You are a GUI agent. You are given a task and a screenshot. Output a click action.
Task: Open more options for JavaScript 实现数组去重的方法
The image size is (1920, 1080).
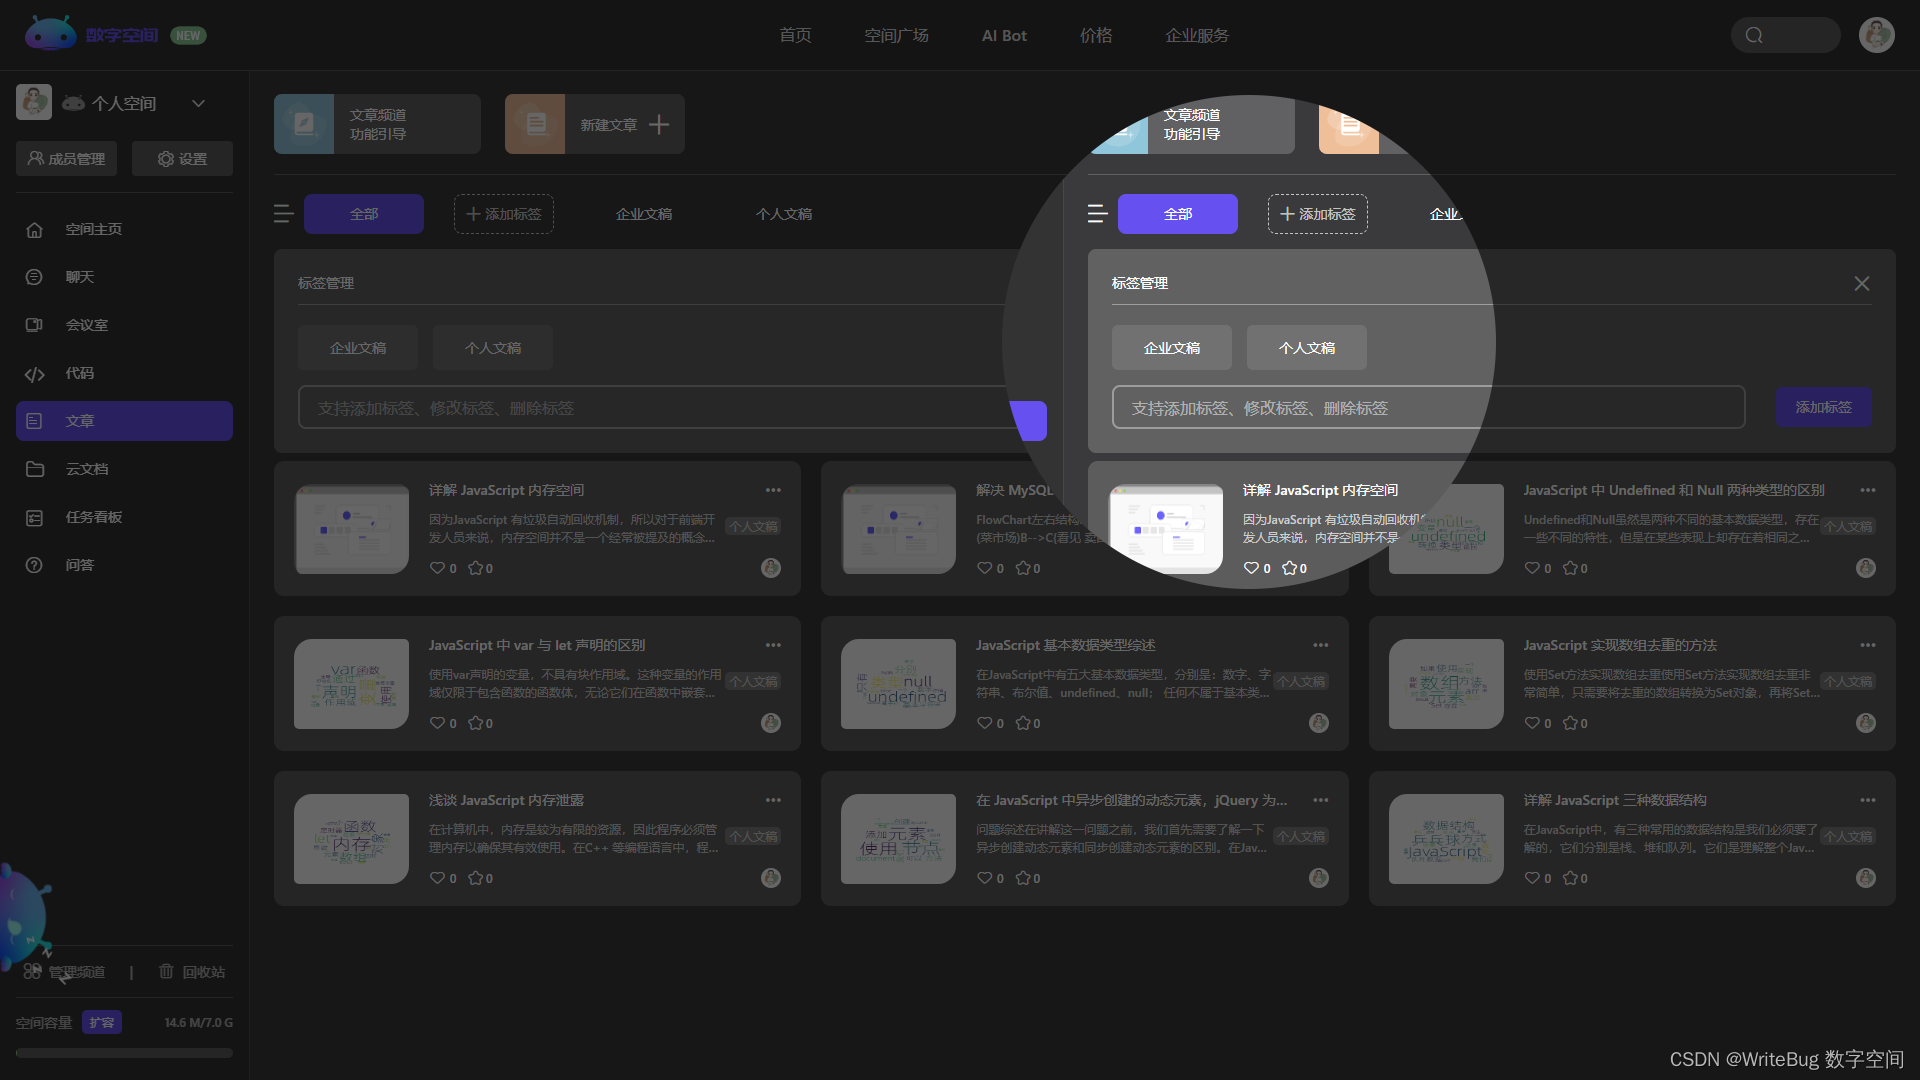1867,645
